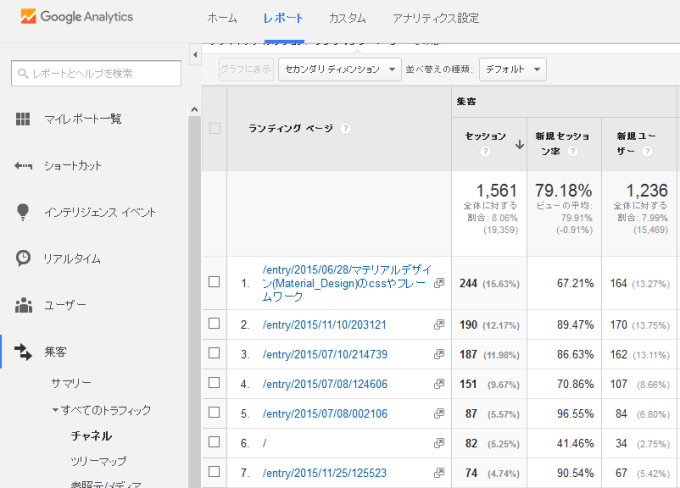Click the リアルタイム clock icon
The image size is (680, 488).
pos(23,258)
